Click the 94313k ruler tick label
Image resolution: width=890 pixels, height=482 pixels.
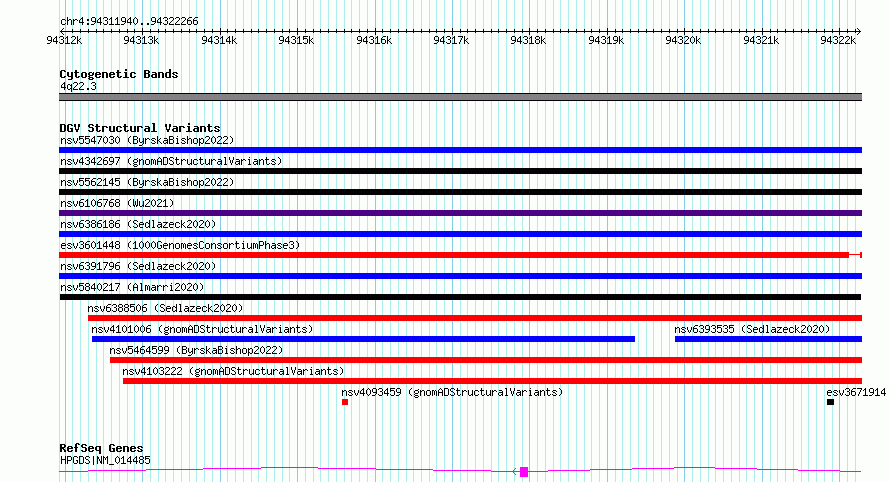click(141, 40)
